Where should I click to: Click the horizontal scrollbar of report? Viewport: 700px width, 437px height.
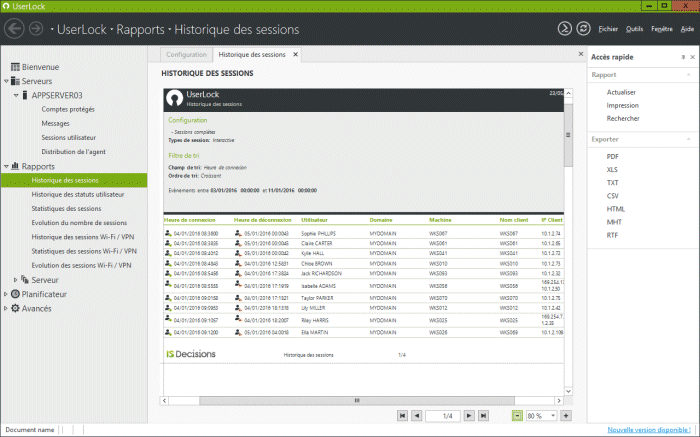[357, 400]
